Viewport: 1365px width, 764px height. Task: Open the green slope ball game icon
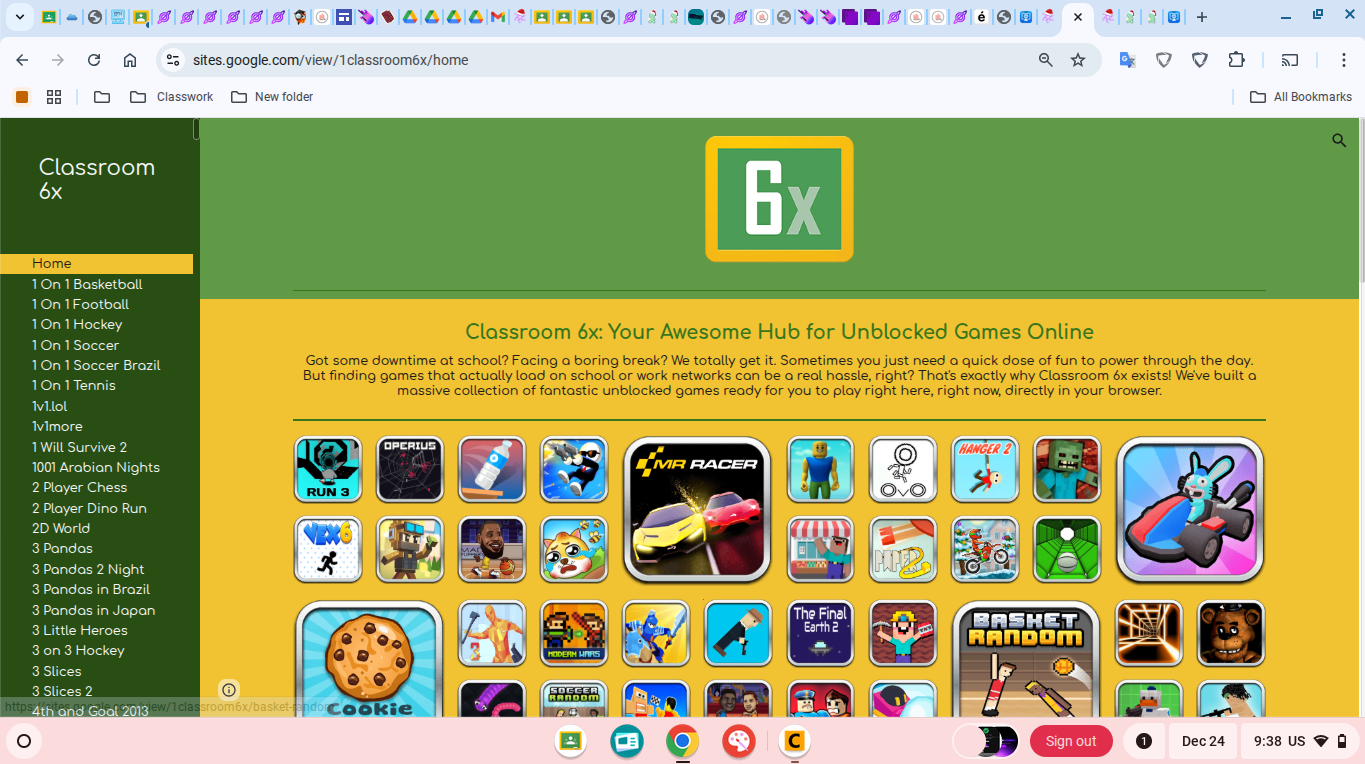tap(1067, 549)
